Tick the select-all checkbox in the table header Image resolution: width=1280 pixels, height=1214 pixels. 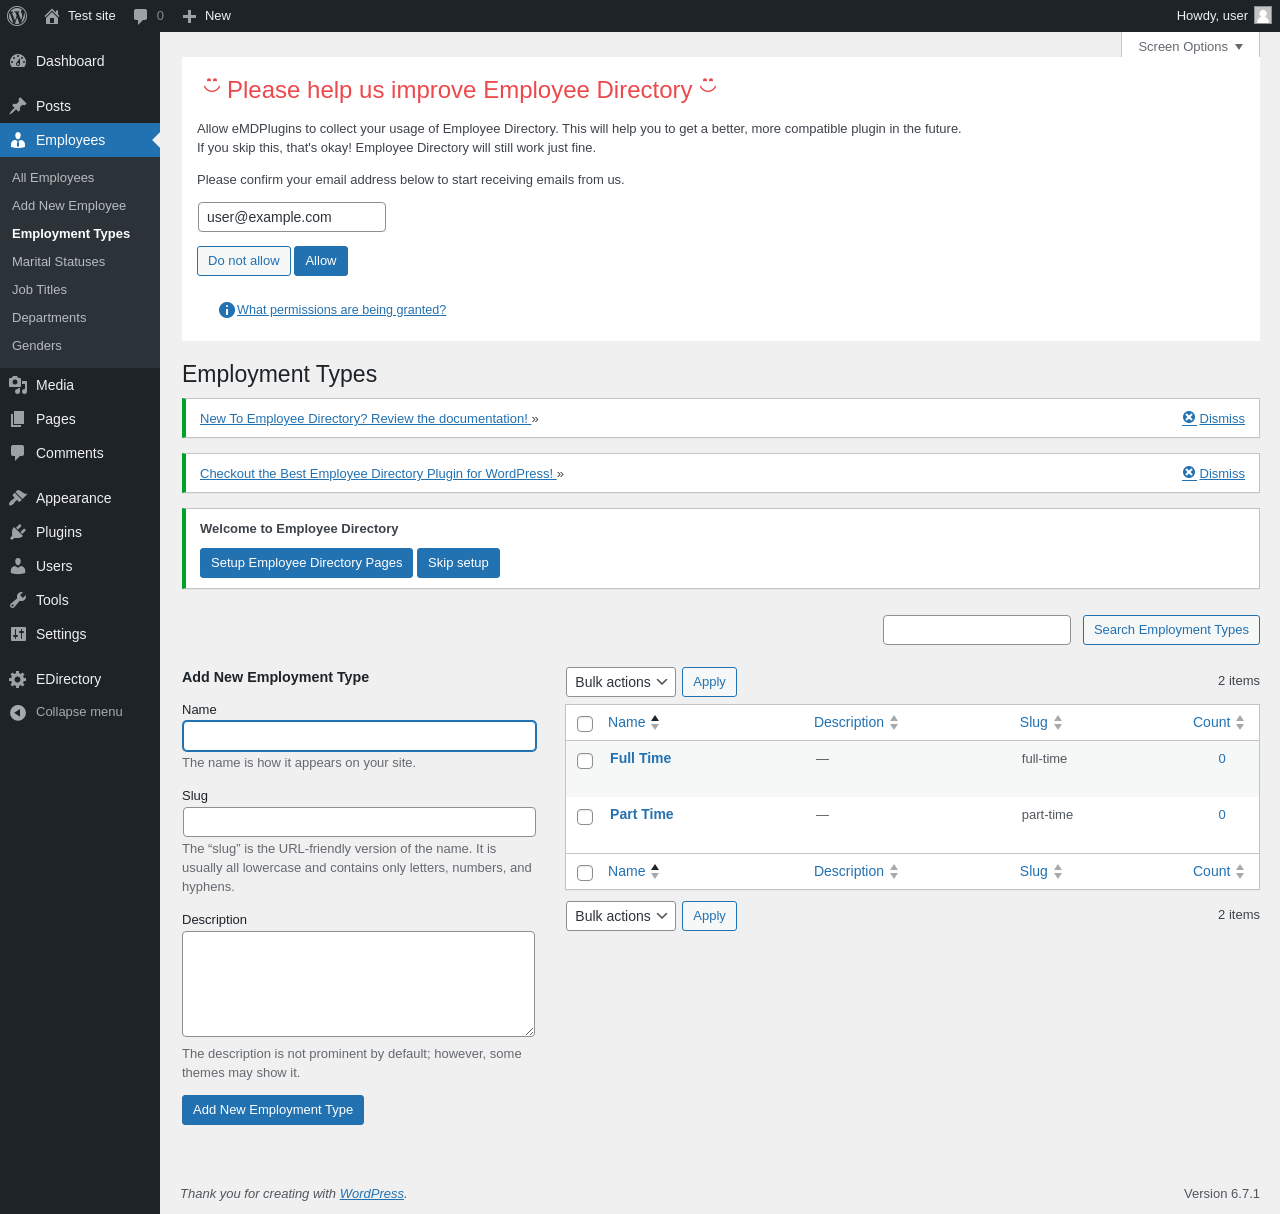click(x=585, y=724)
